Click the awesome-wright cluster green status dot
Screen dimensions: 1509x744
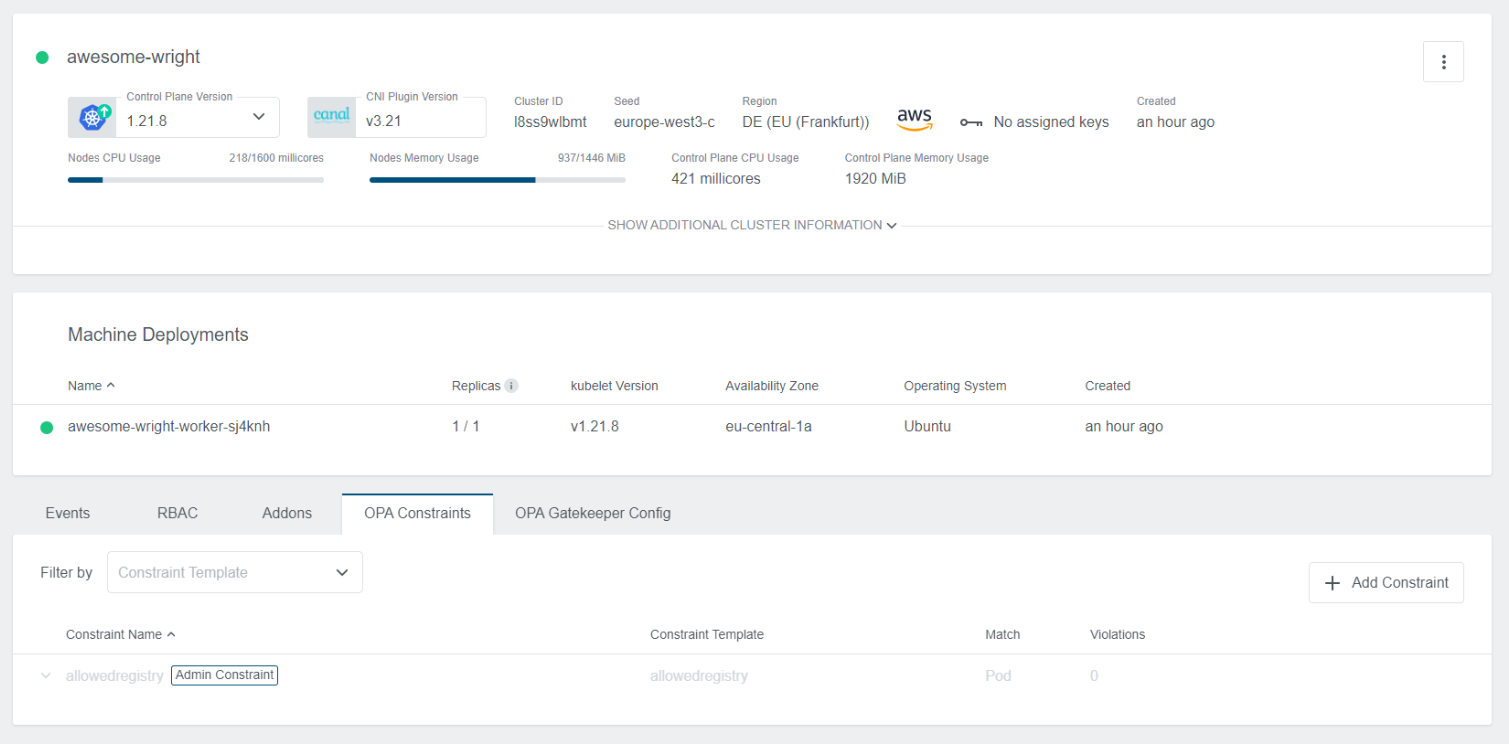[42, 58]
